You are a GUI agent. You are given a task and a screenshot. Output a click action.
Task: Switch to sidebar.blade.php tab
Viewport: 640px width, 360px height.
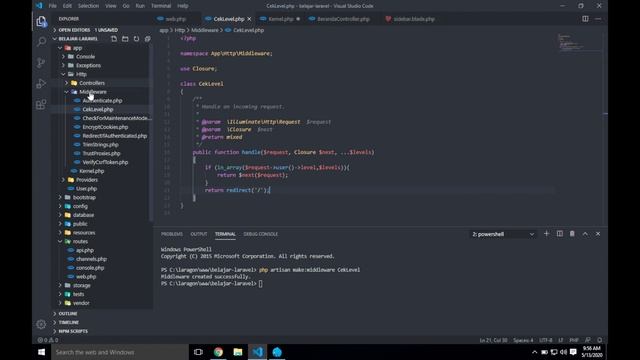point(414,19)
